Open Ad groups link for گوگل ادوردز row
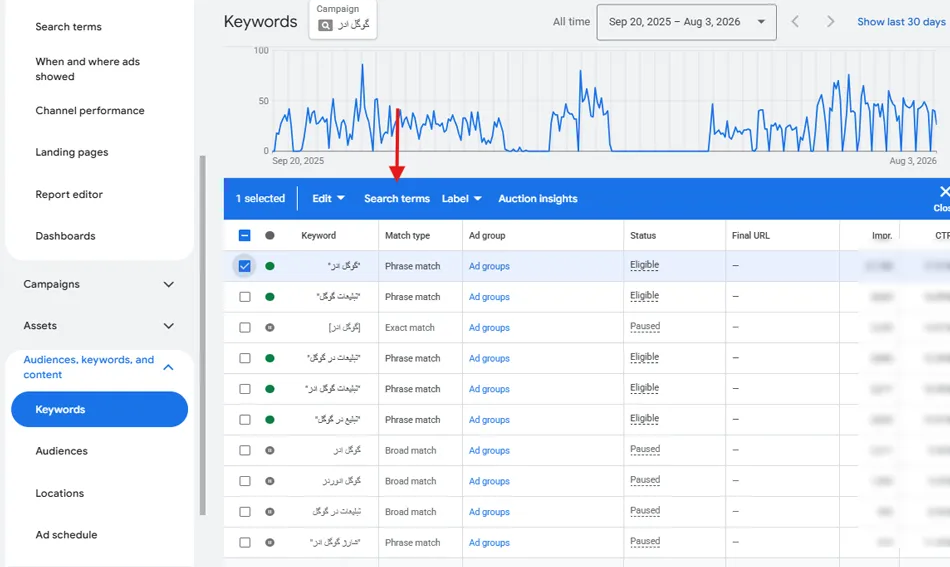 point(489,481)
